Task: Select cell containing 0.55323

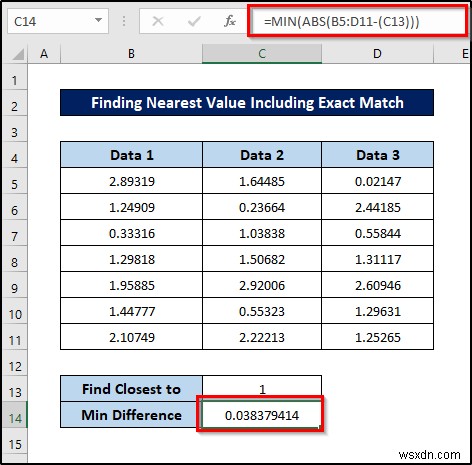Action: point(262,311)
